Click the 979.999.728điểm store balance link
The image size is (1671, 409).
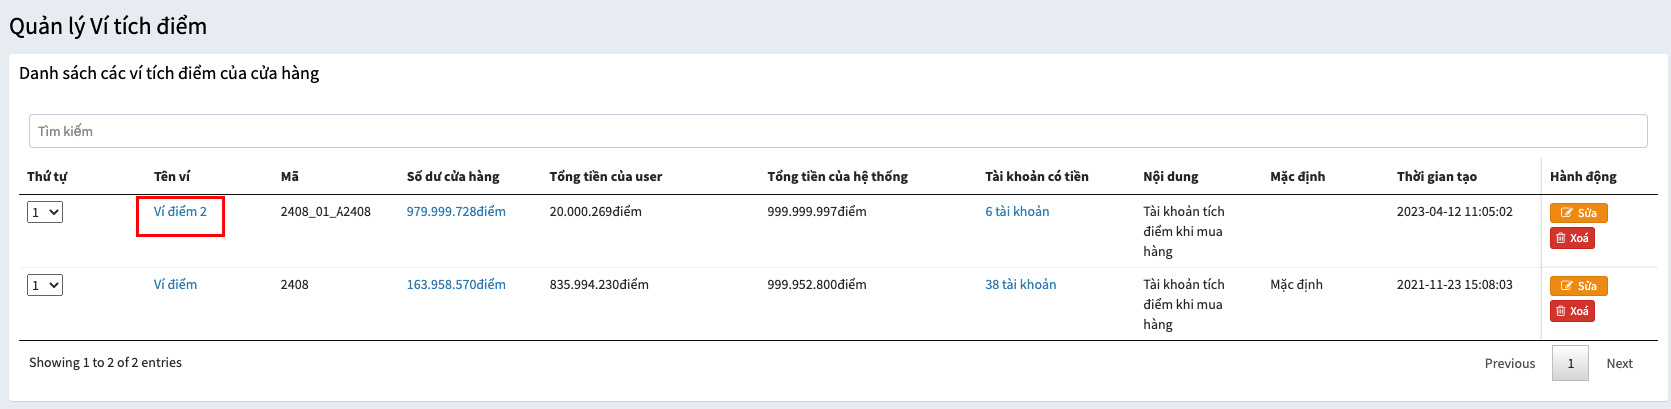point(455,212)
